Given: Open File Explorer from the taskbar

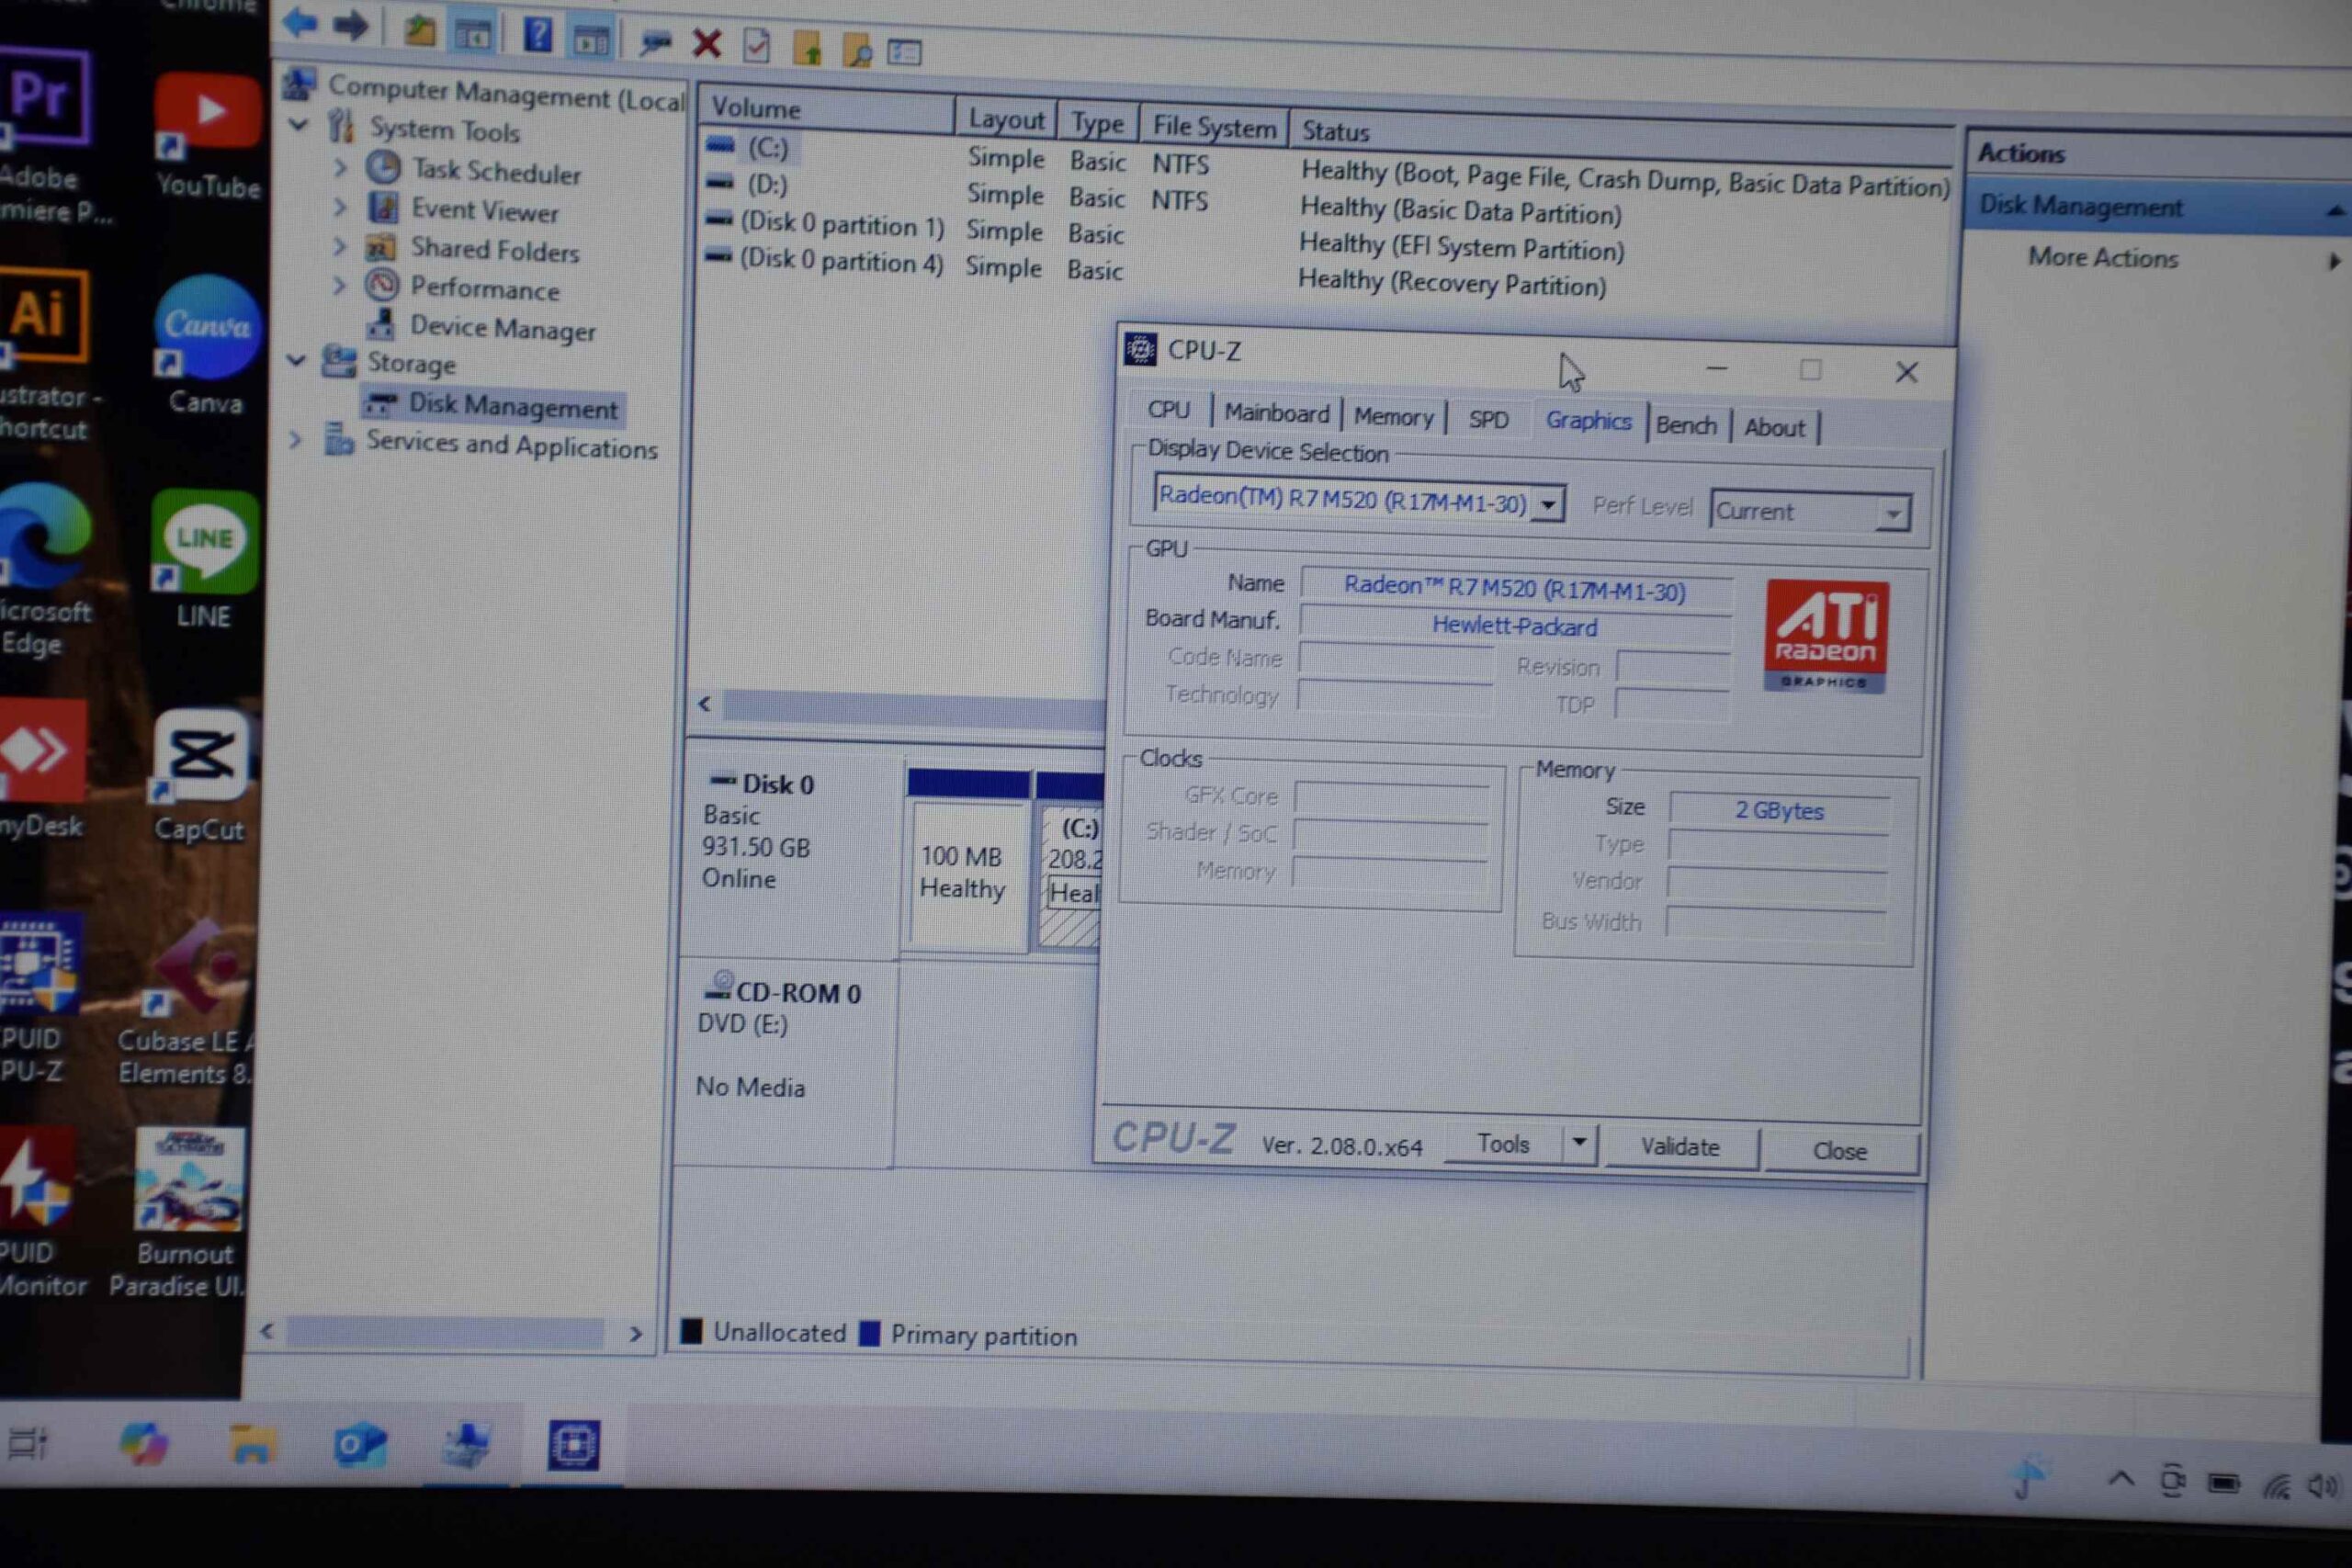Looking at the screenshot, I should coord(251,1445).
